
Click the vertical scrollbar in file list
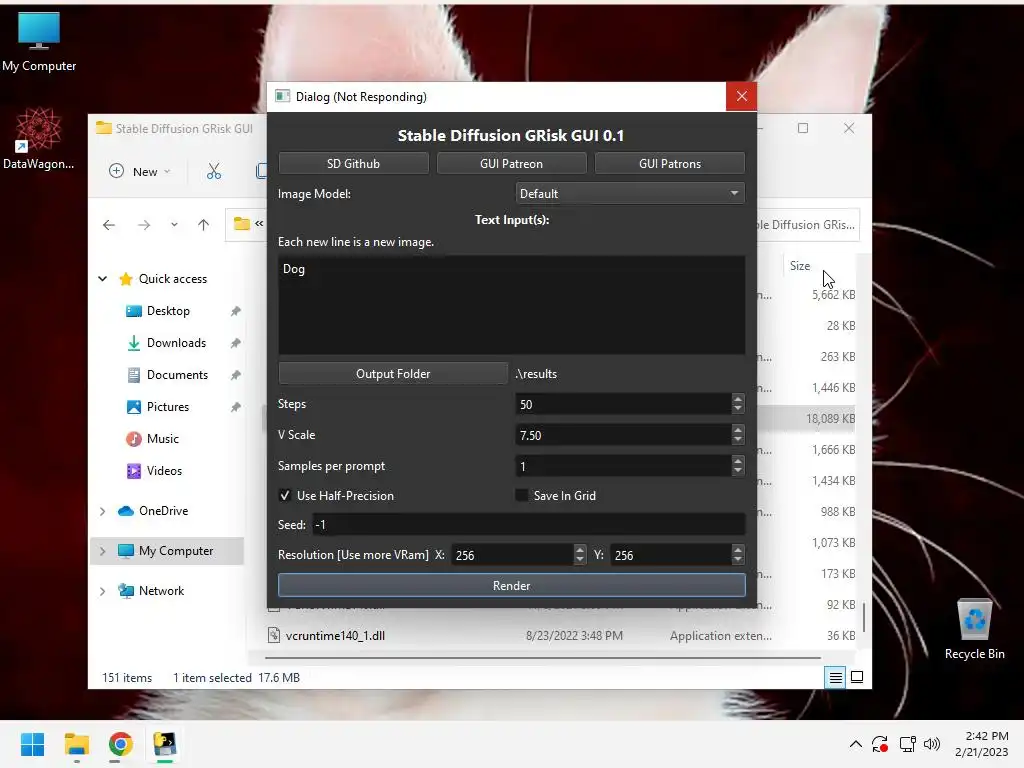tap(865, 617)
